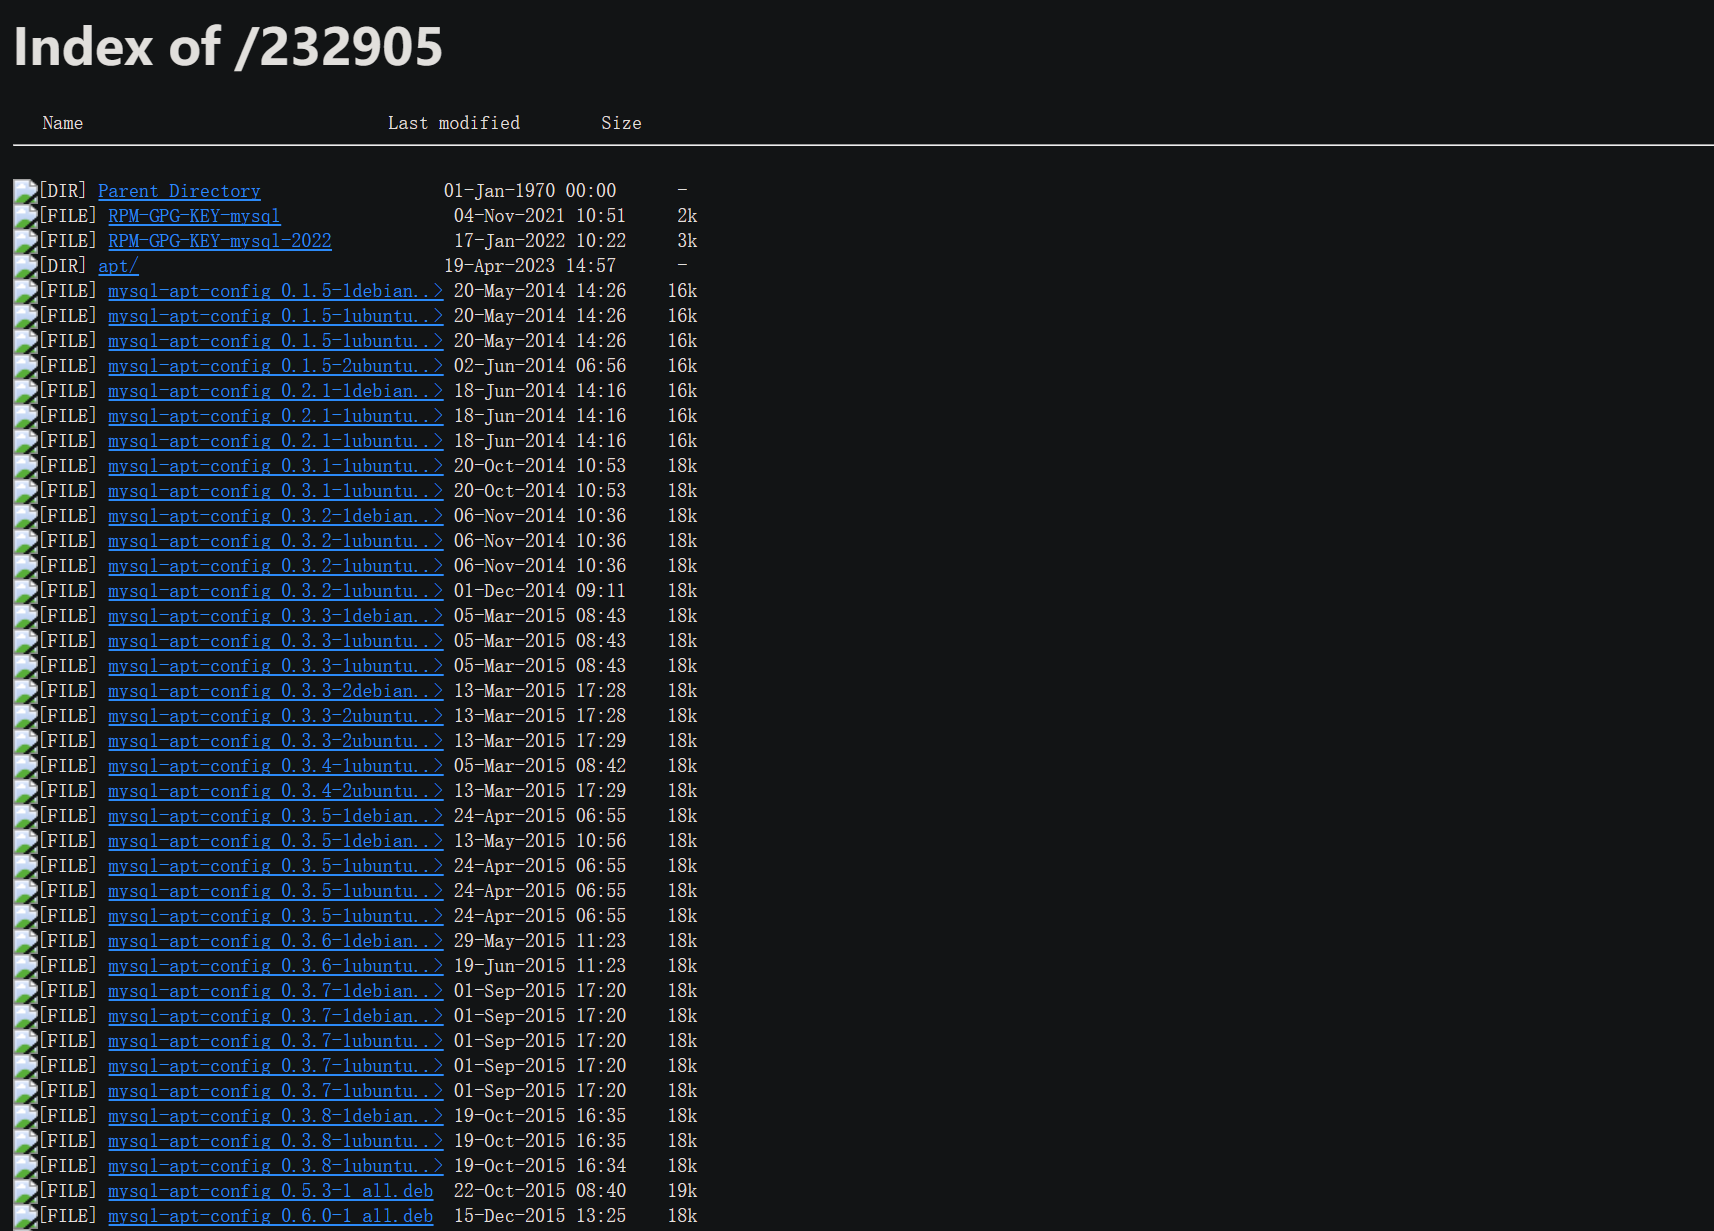Open mysql-apt-config 0.3.4-2ubuntu file link
Screen dimensions: 1714x1231
(x=276, y=791)
